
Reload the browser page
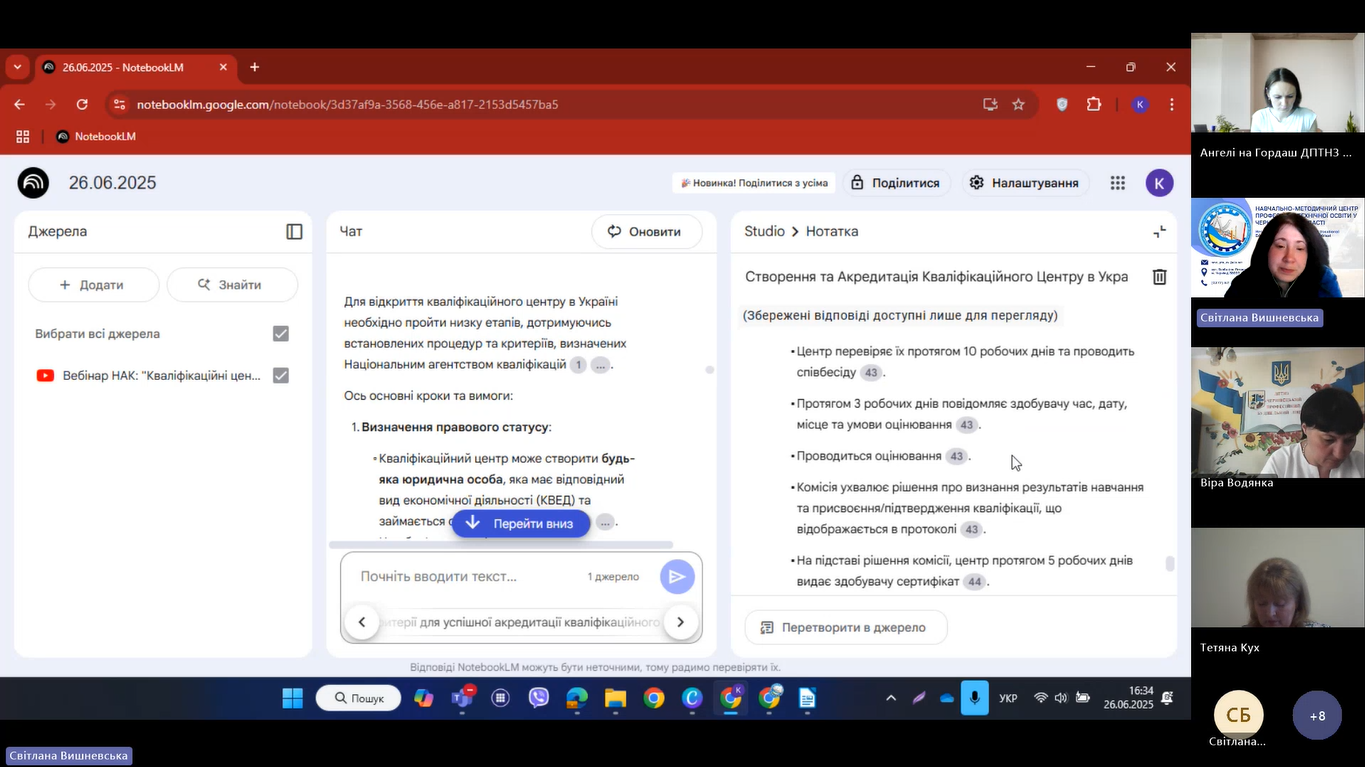click(x=82, y=104)
